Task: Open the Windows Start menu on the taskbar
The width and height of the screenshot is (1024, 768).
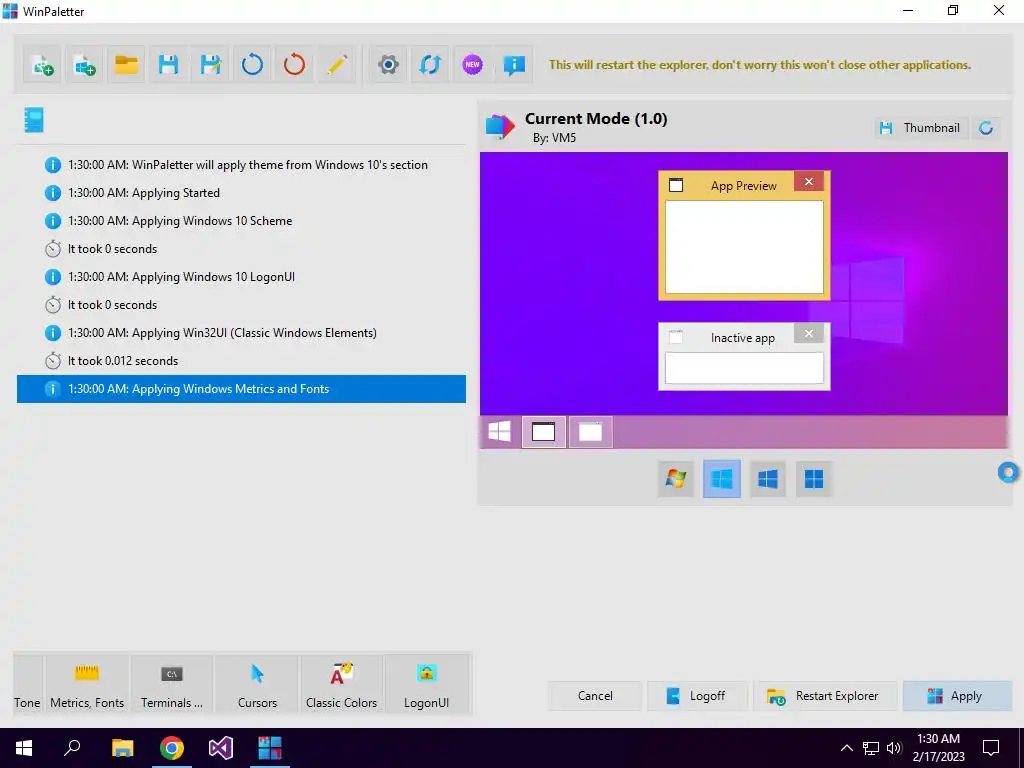Action: tap(24, 748)
